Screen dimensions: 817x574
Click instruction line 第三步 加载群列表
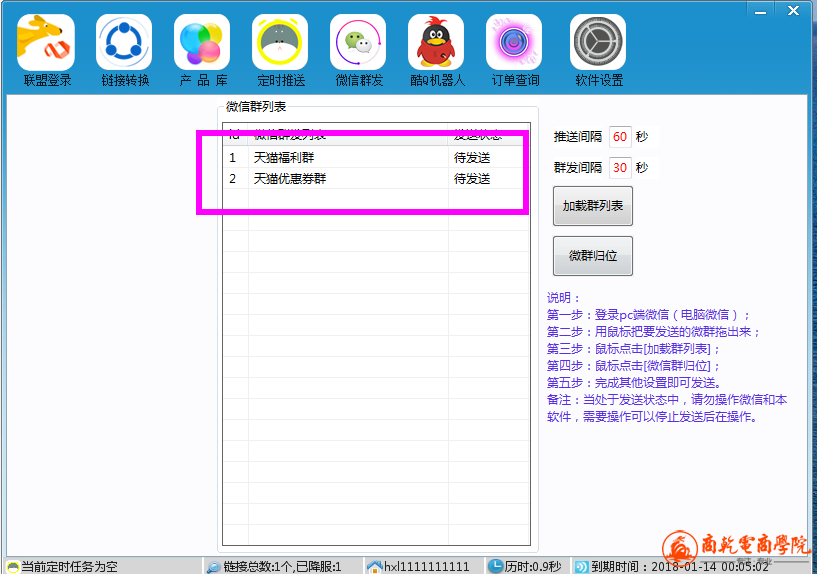633,348
